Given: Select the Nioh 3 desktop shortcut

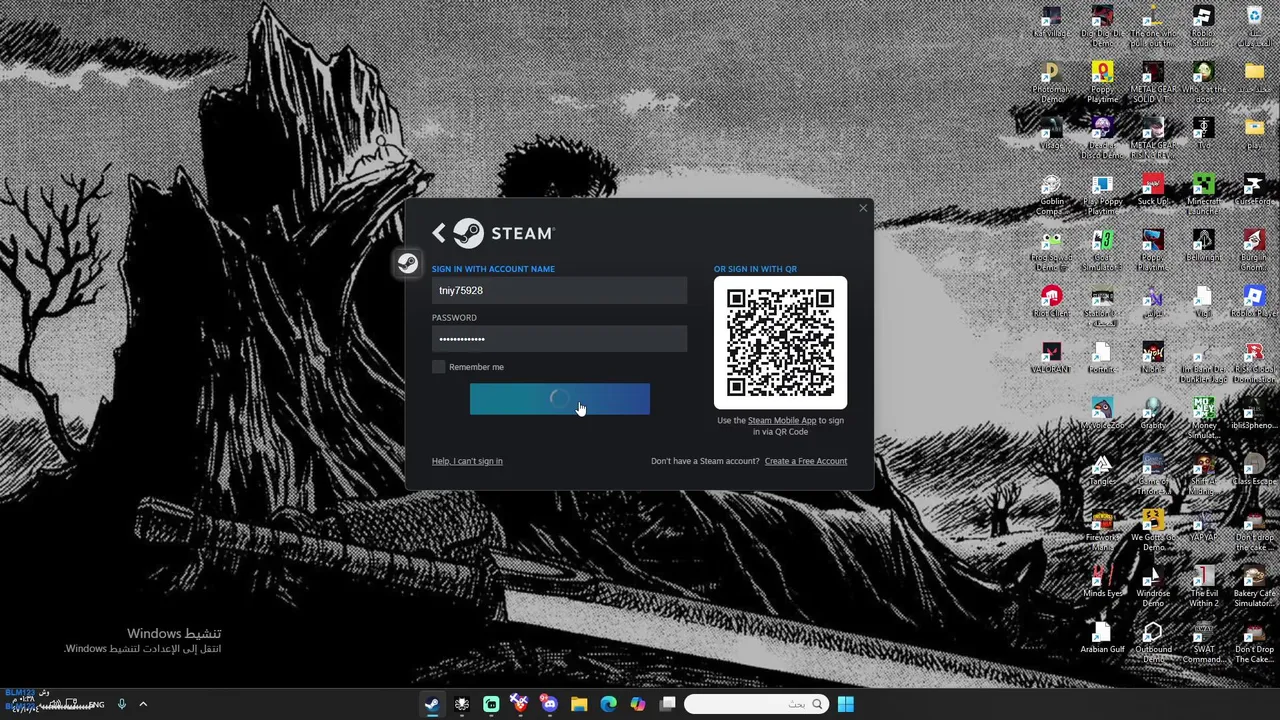Looking at the screenshot, I should pyautogui.click(x=1153, y=358).
